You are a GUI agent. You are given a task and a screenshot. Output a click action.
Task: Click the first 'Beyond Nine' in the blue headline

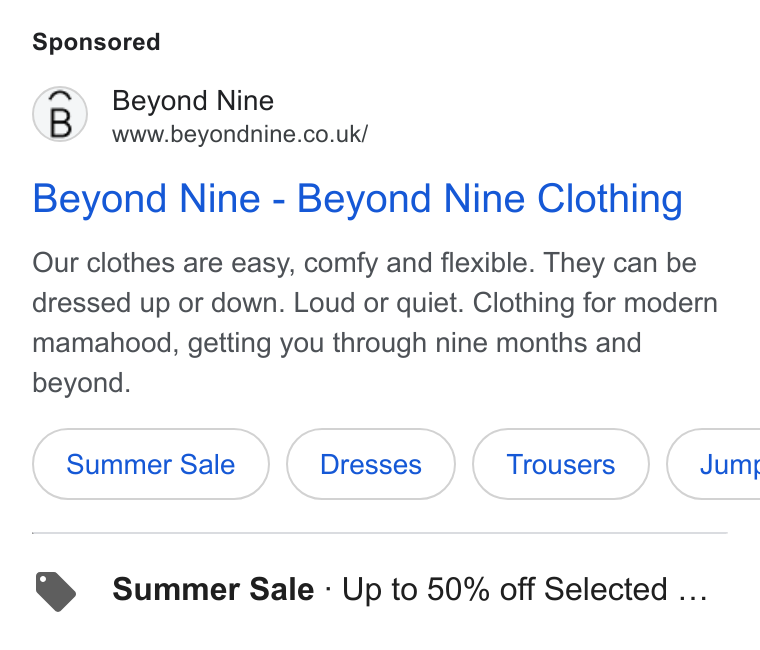146,199
